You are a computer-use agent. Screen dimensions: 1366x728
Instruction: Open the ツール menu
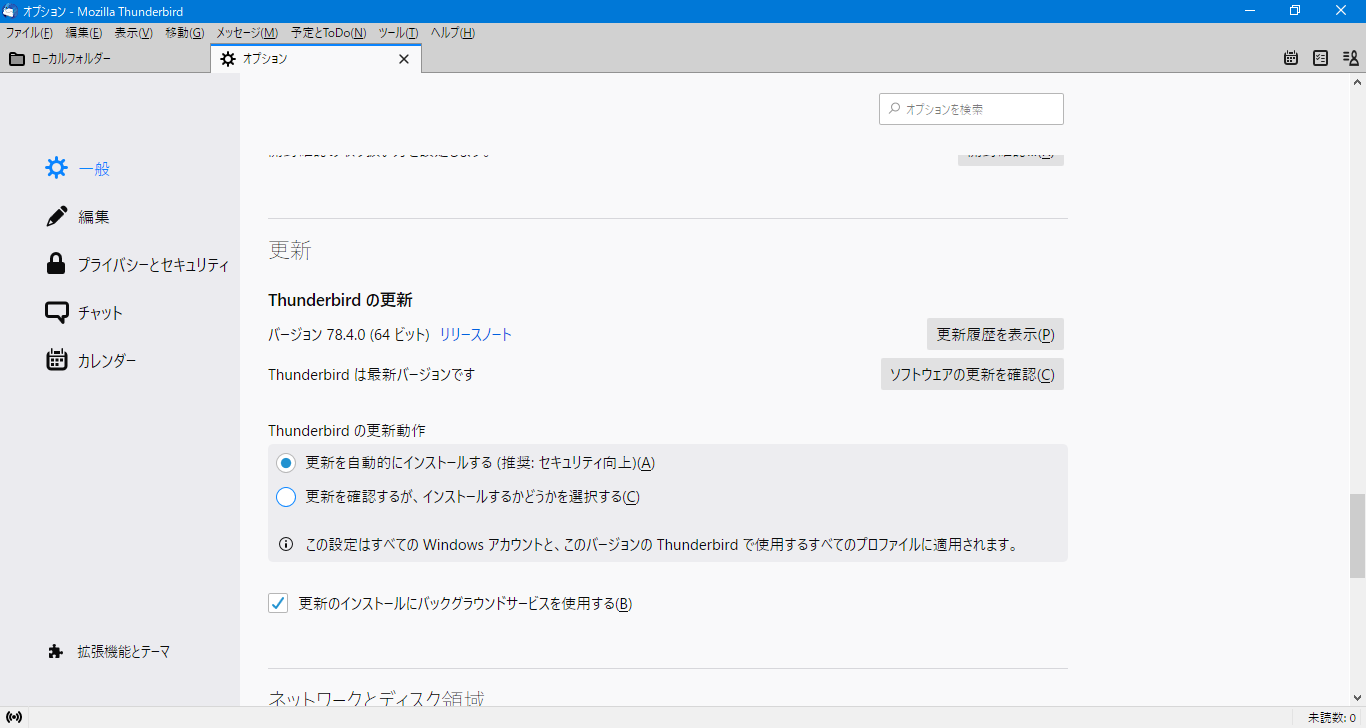click(x=398, y=33)
